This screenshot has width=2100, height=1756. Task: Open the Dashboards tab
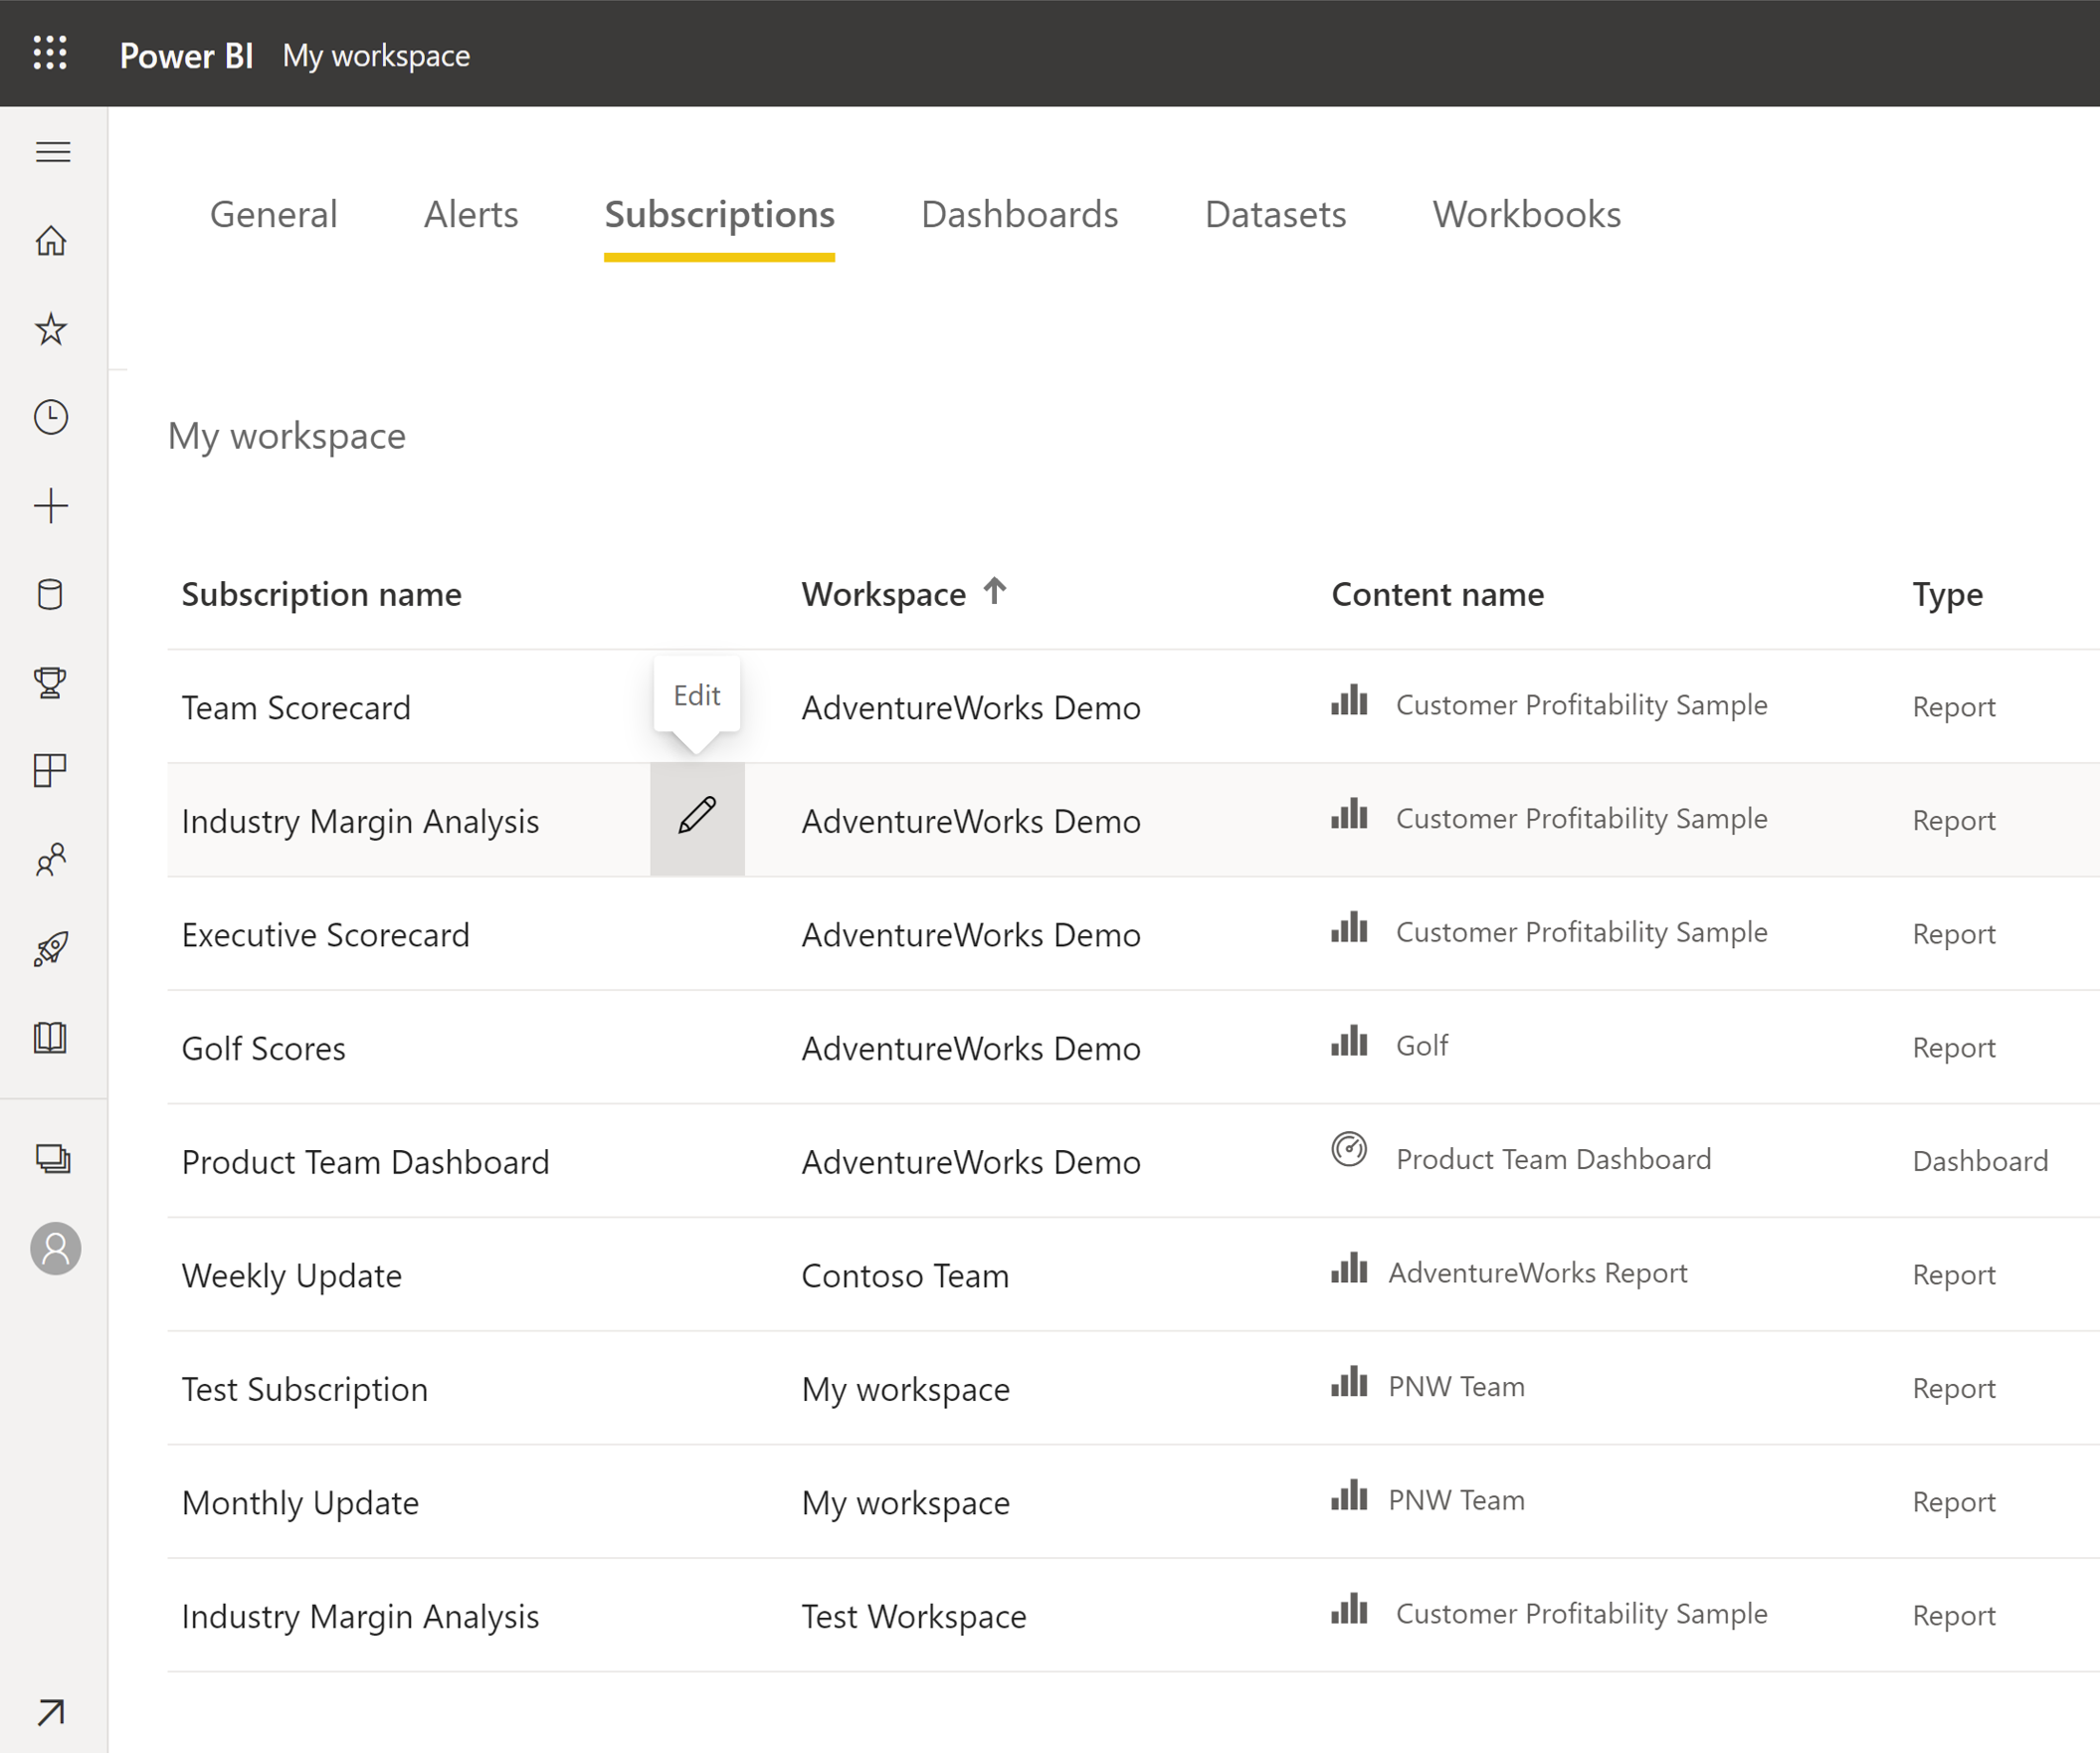coord(1019,215)
